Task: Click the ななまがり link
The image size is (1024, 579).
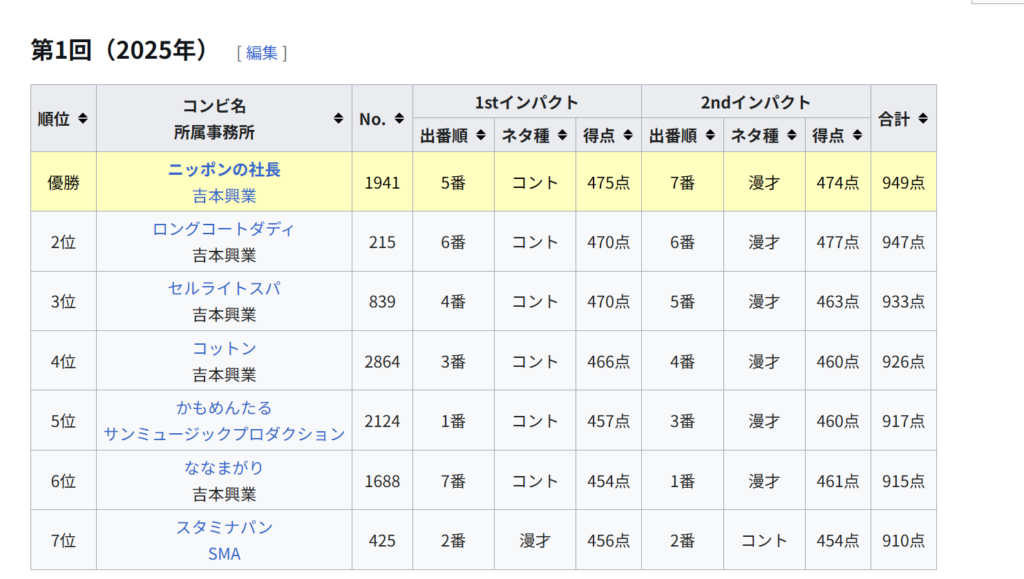Action: tap(224, 468)
